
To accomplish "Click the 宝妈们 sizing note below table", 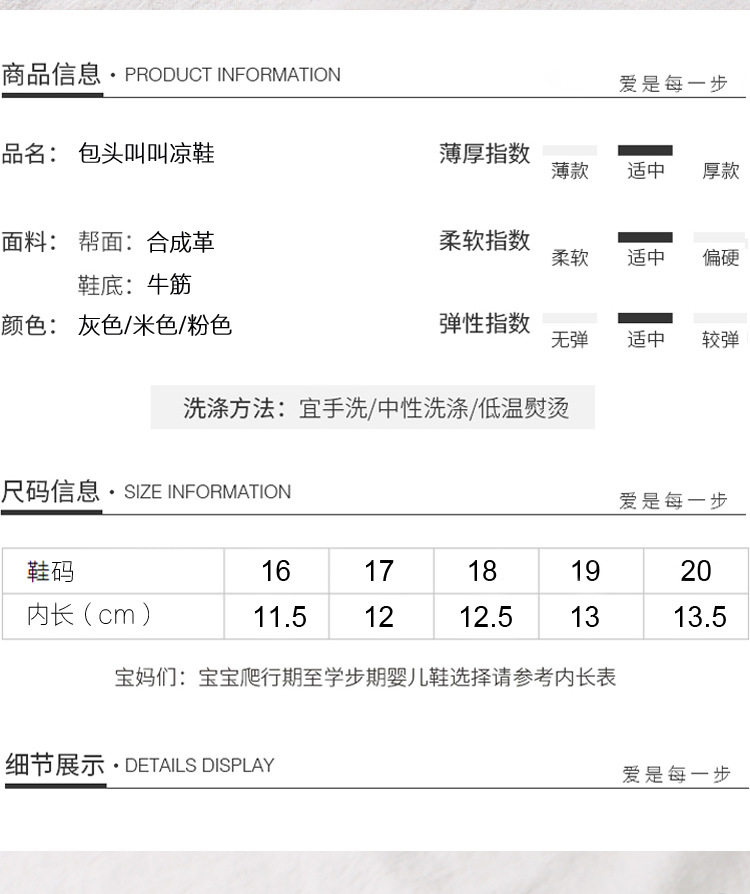I will tap(366, 677).
